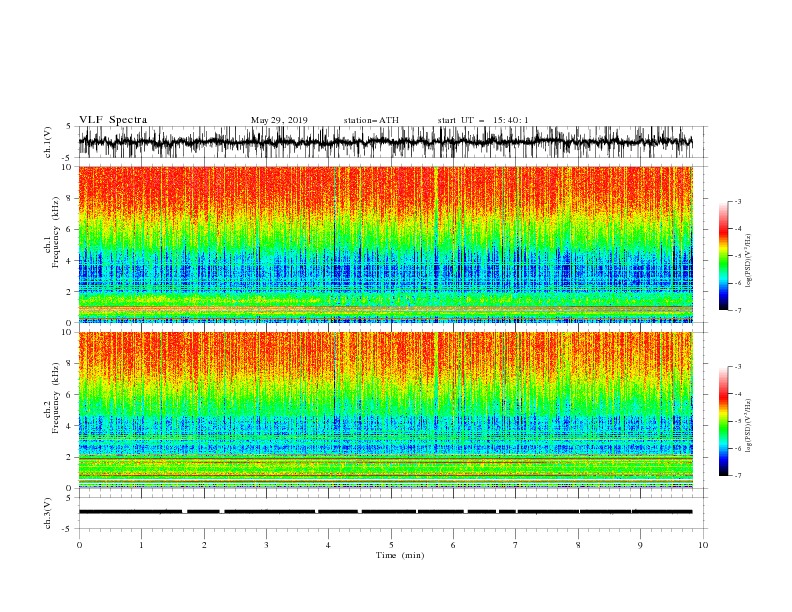Click the "-4" tick on ch.1 colorbar
The width and height of the screenshot is (792, 612).
tap(738, 229)
